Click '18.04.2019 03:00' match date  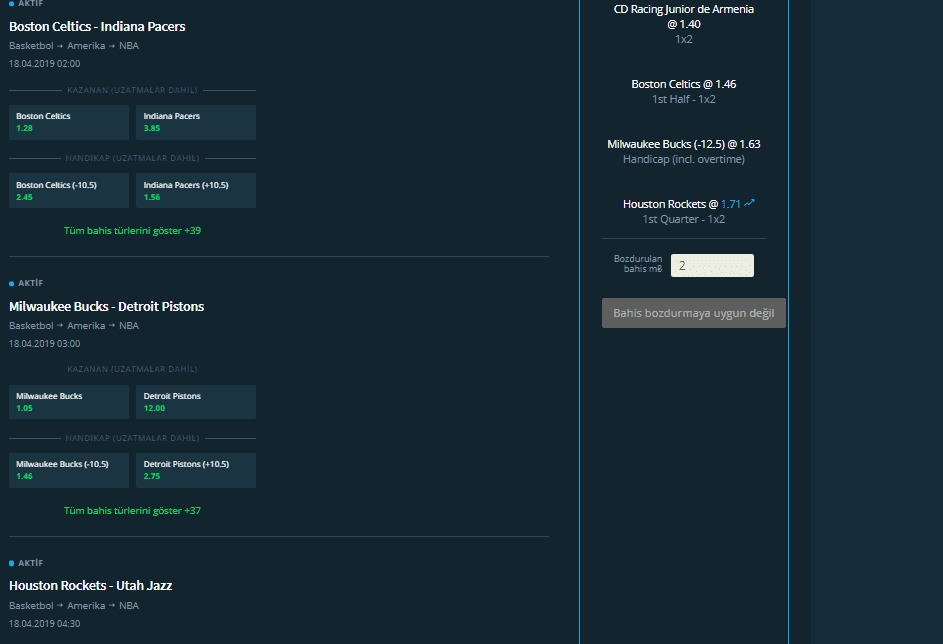tap(45, 344)
